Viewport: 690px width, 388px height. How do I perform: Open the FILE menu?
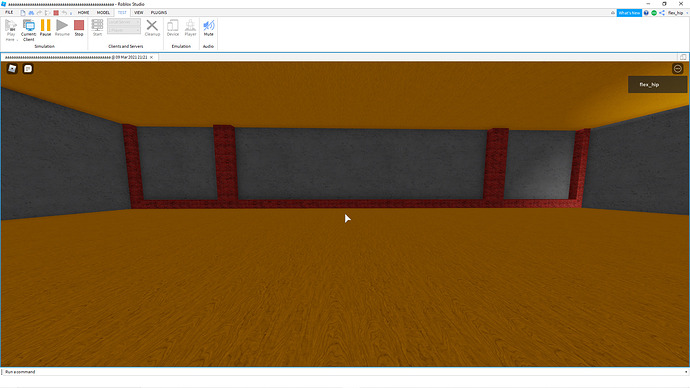(x=9, y=13)
